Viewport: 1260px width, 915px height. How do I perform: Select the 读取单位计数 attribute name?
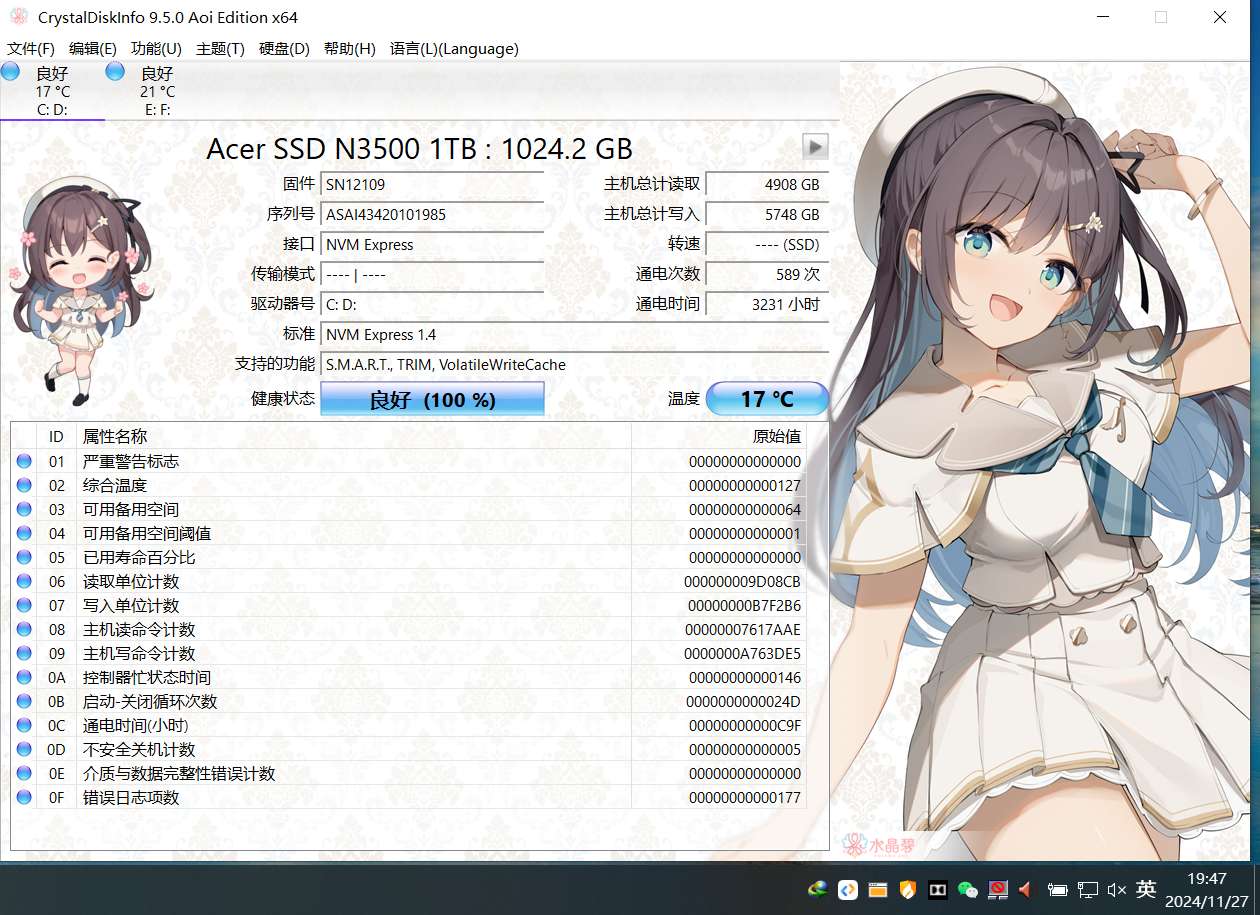click(131, 581)
